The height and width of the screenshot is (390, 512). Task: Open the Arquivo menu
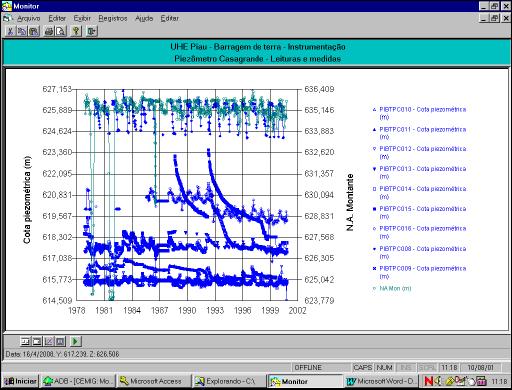pos(28,18)
